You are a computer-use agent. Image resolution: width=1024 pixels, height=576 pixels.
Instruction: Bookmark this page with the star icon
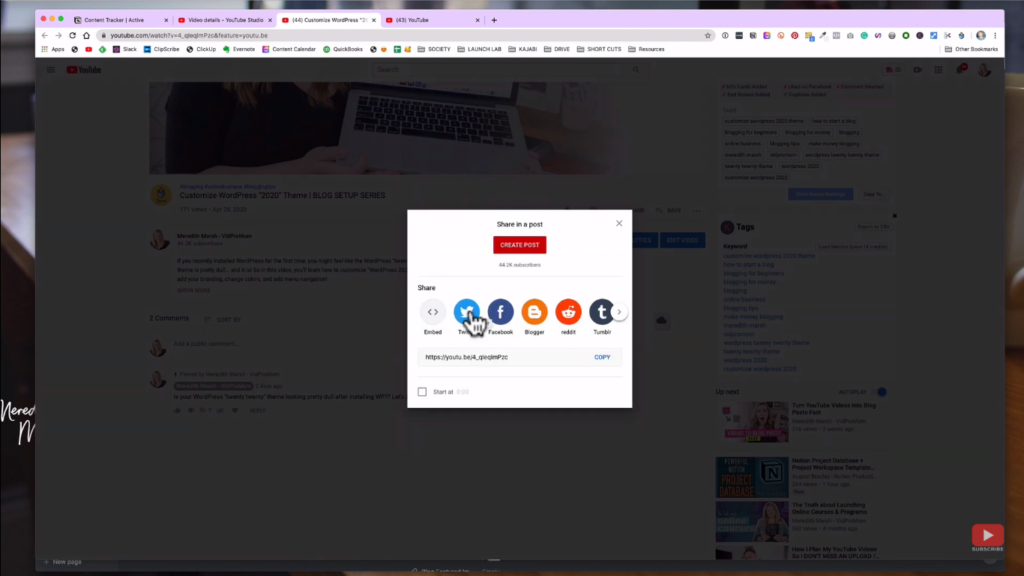(x=708, y=35)
